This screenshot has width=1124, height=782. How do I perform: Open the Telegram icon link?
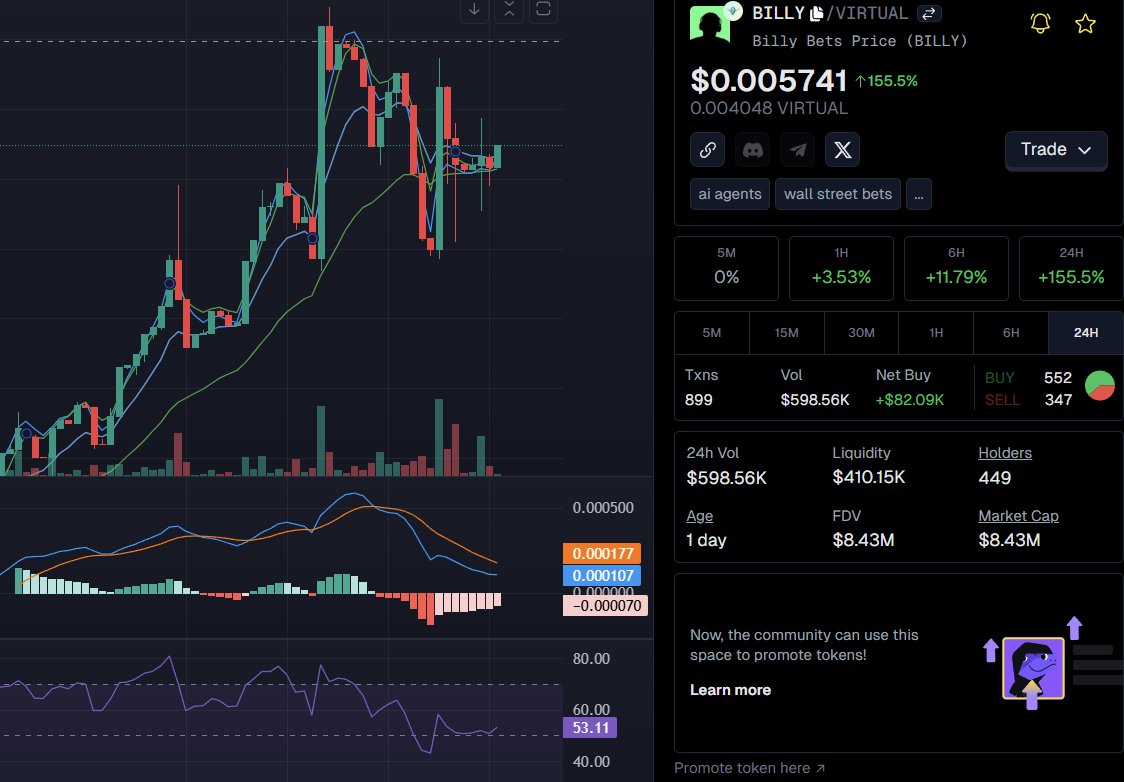798,150
